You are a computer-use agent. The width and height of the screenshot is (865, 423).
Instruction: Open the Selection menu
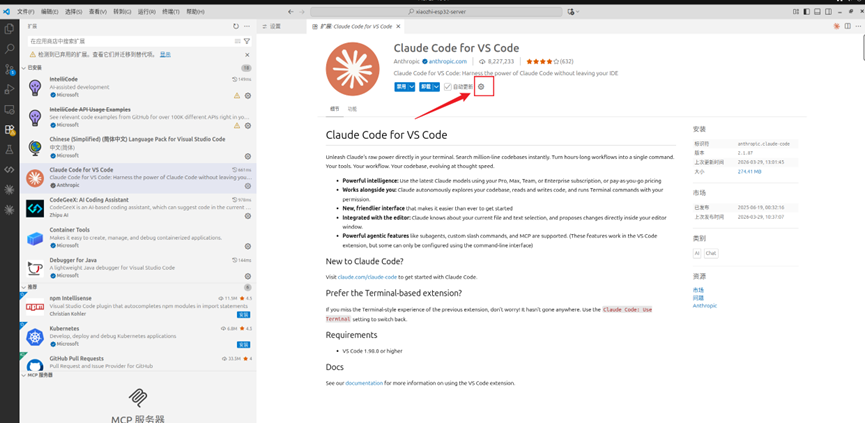(x=73, y=12)
